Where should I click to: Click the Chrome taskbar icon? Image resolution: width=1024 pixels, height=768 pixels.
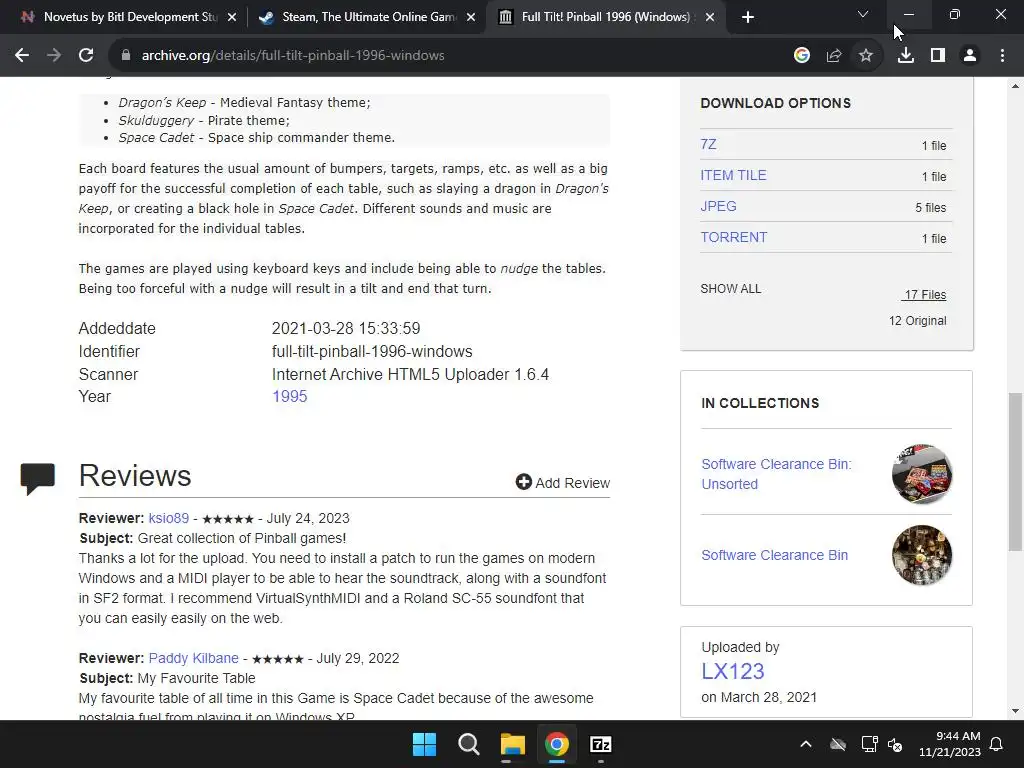point(556,744)
